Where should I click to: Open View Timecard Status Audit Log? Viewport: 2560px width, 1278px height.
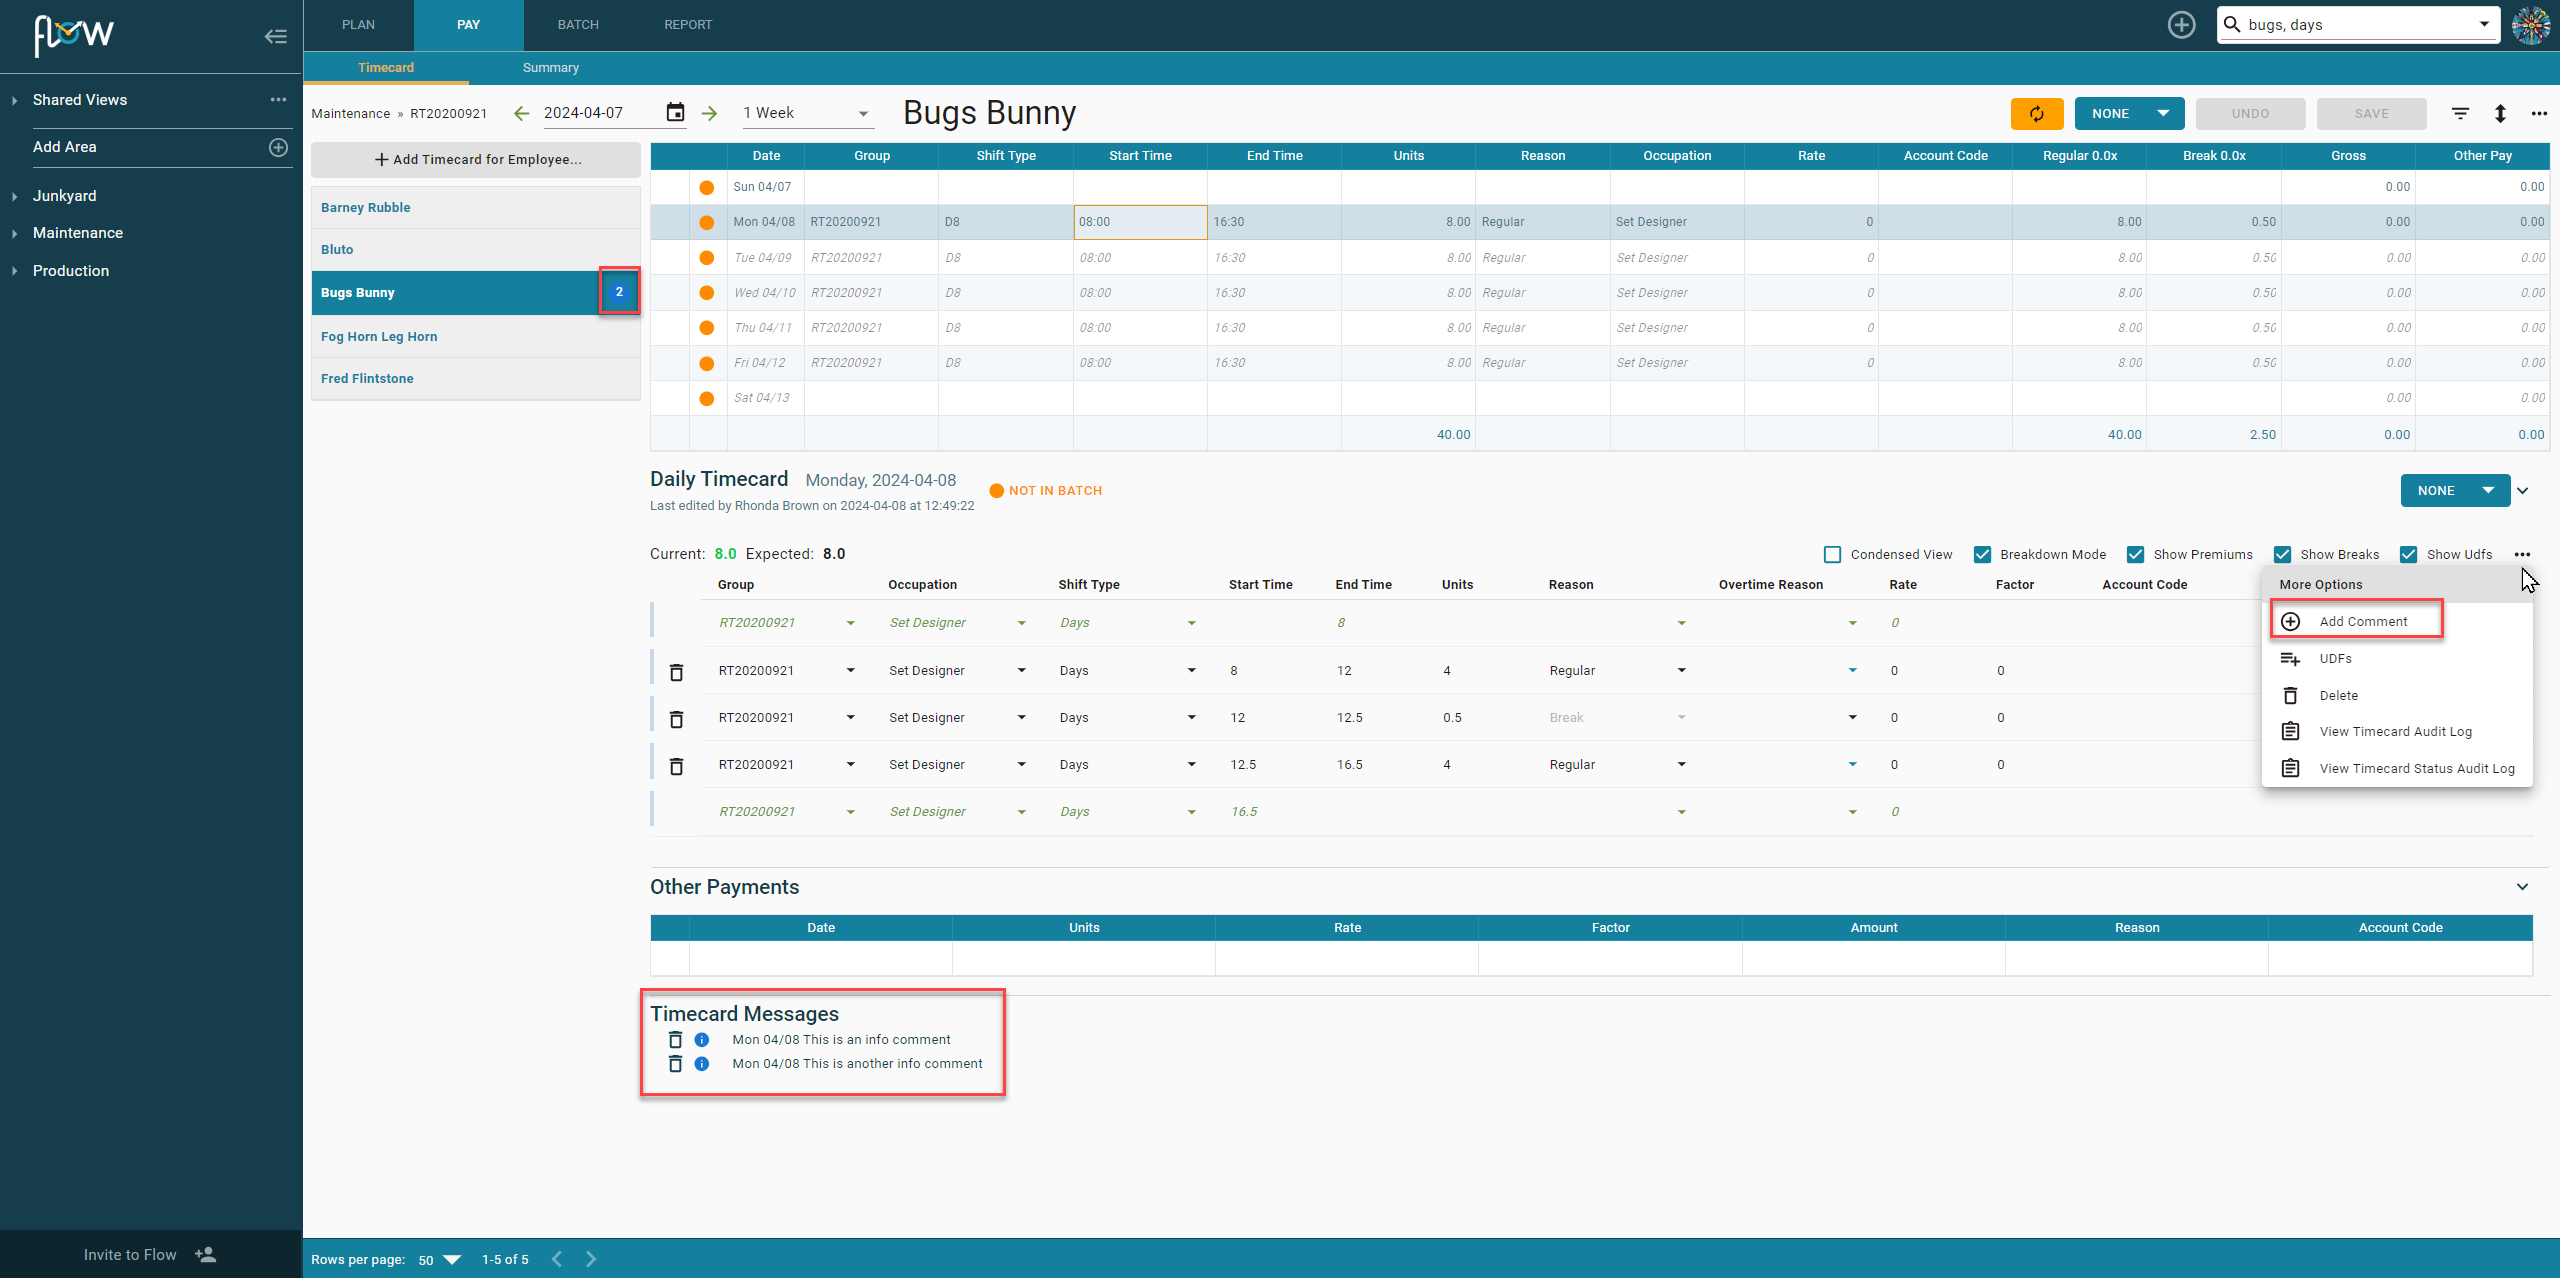point(2398,768)
